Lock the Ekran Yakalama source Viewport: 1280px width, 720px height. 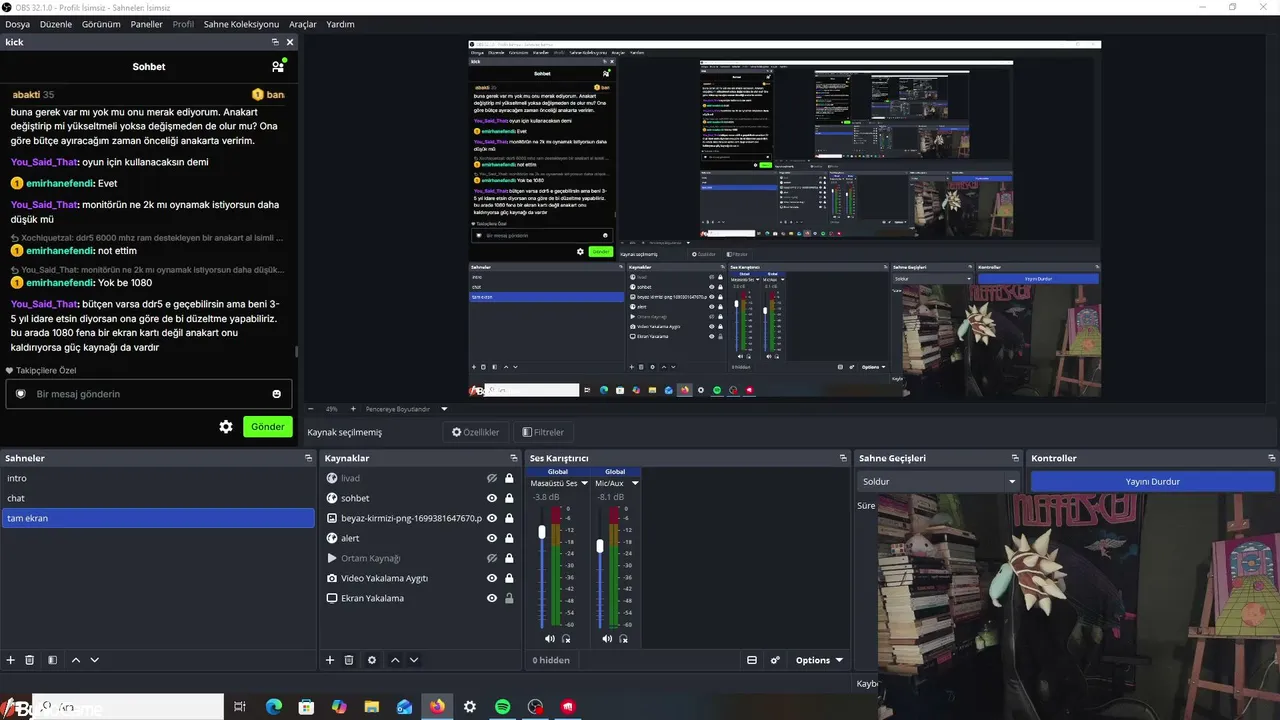pyautogui.click(x=509, y=598)
